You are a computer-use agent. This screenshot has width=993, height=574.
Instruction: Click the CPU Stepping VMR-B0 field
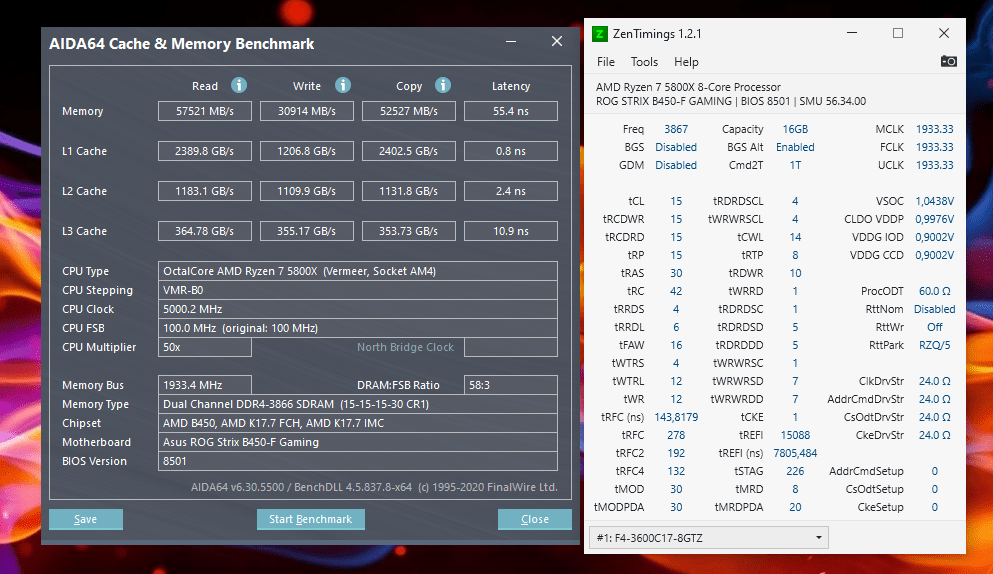click(x=358, y=290)
